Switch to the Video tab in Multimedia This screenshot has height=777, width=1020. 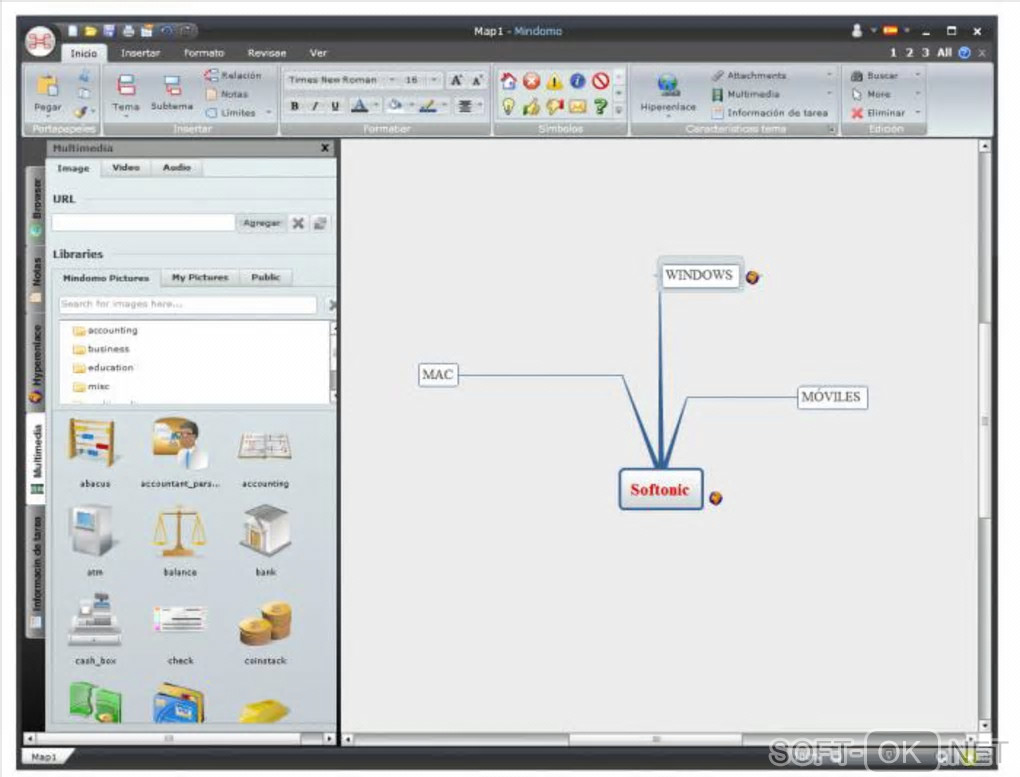pyautogui.click(x=126, y=168)
